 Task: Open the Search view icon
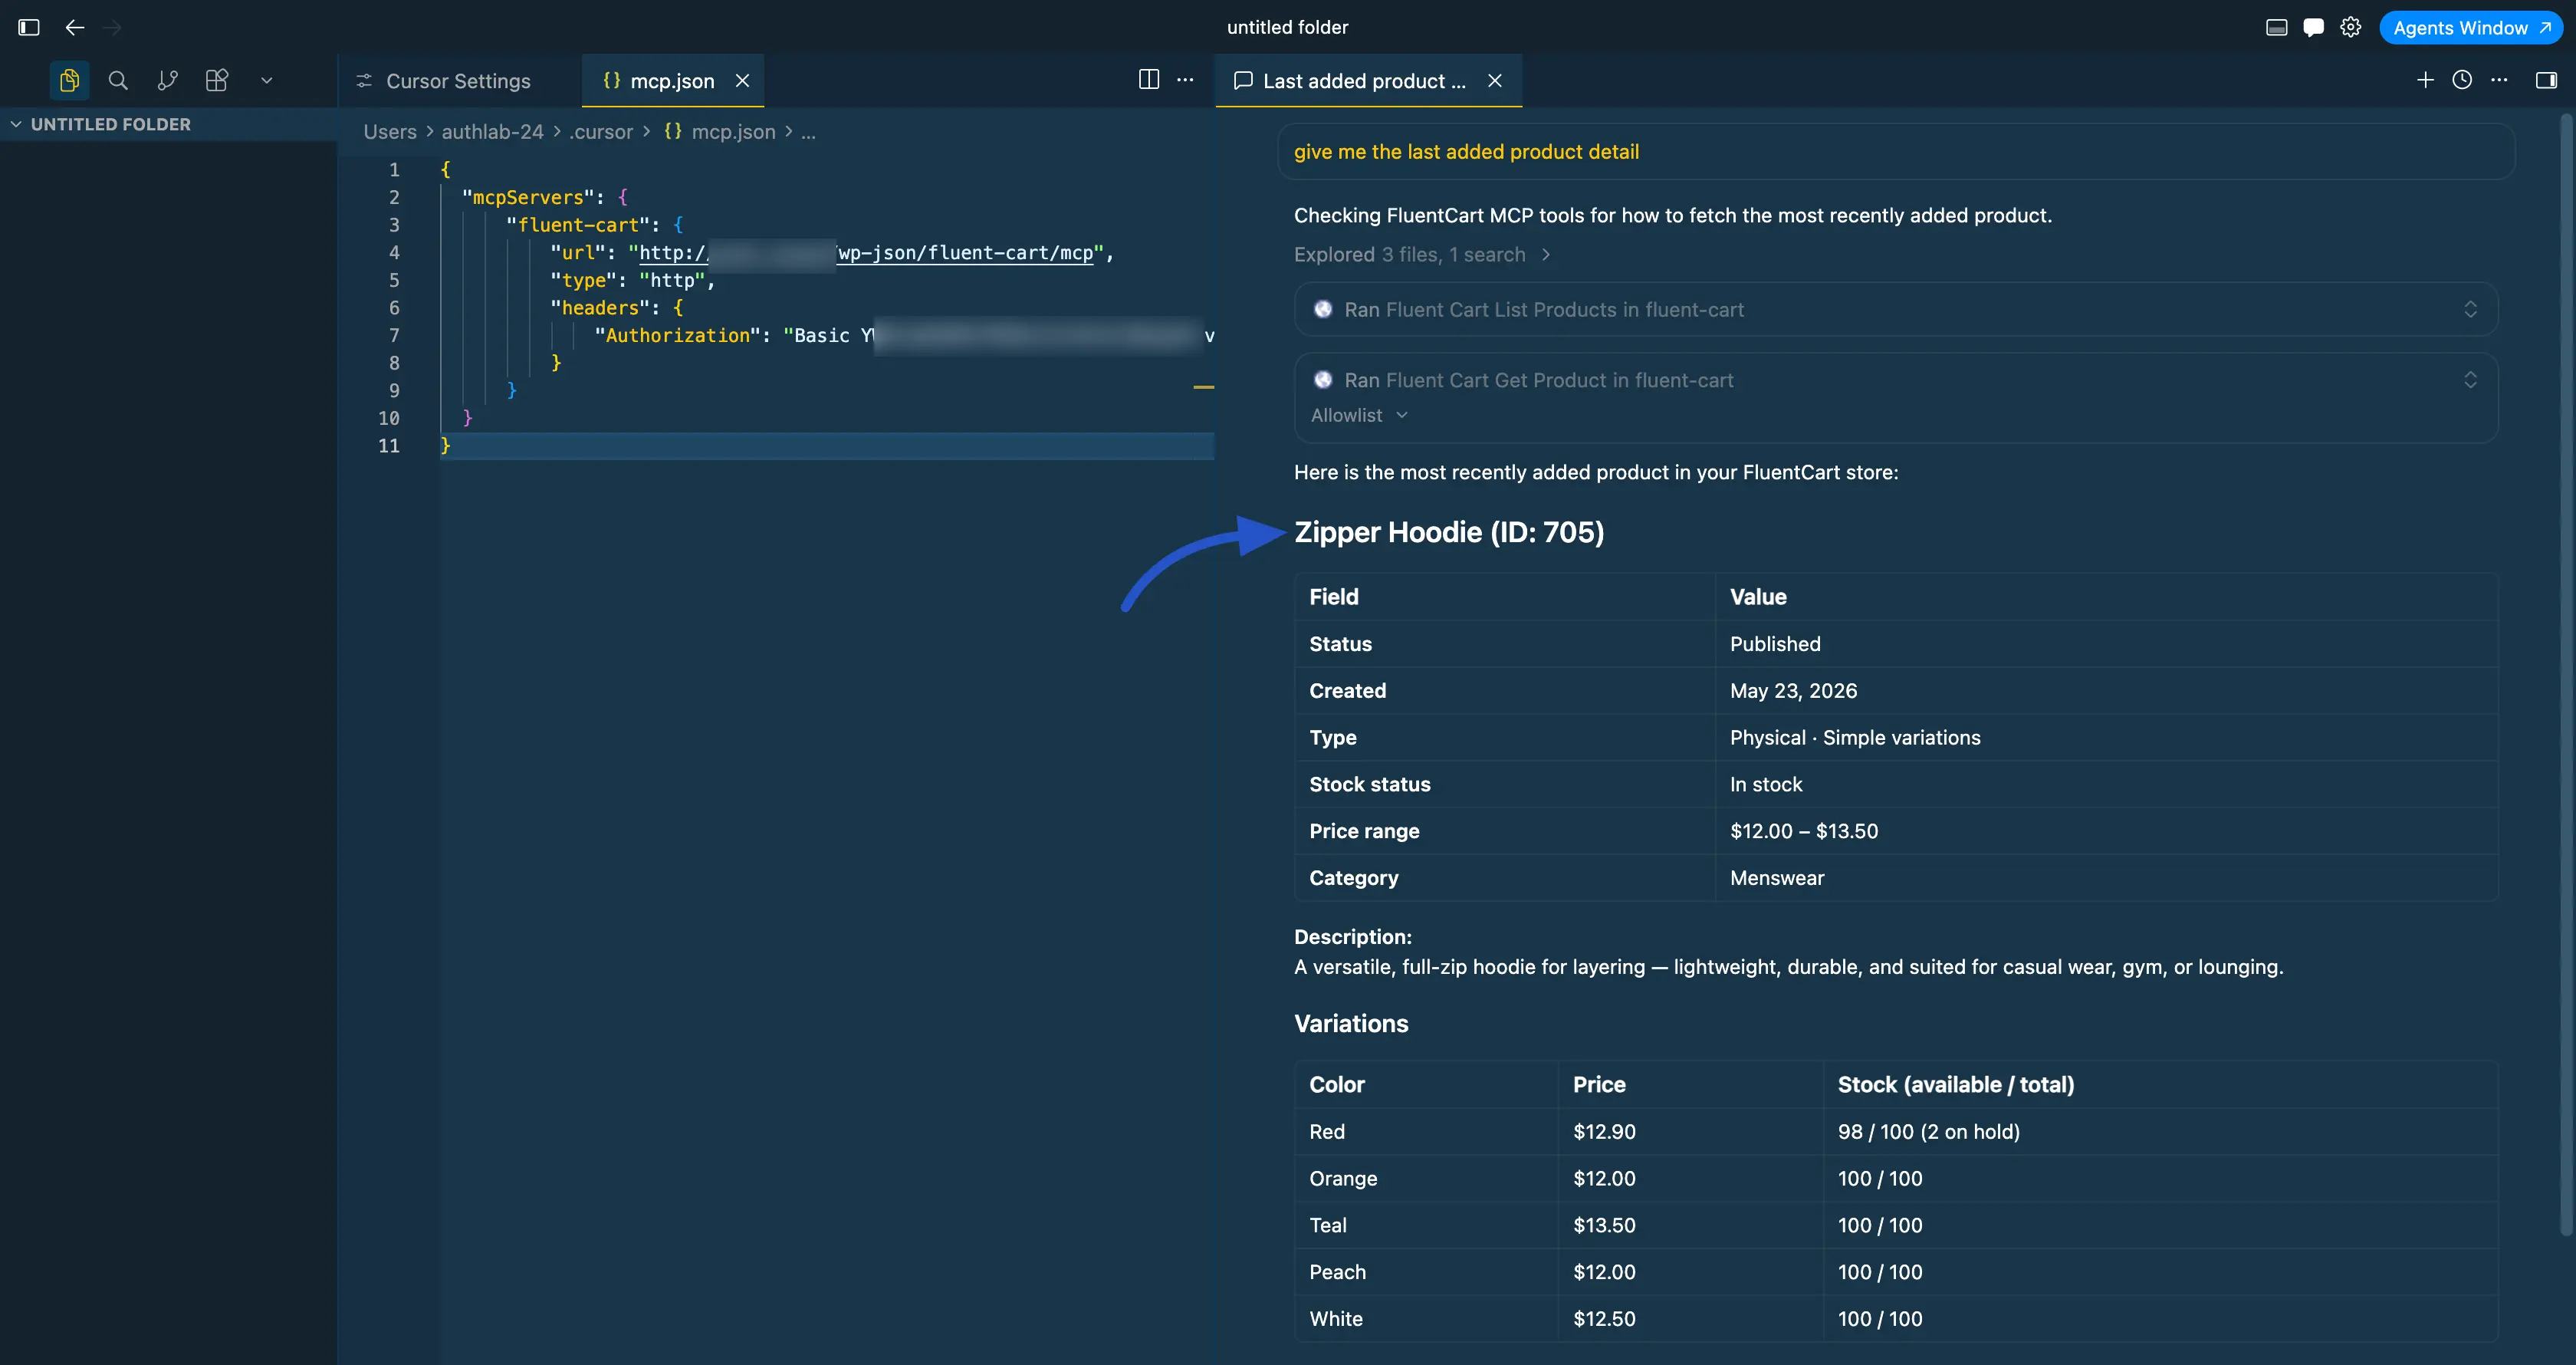tap(118, 80)
